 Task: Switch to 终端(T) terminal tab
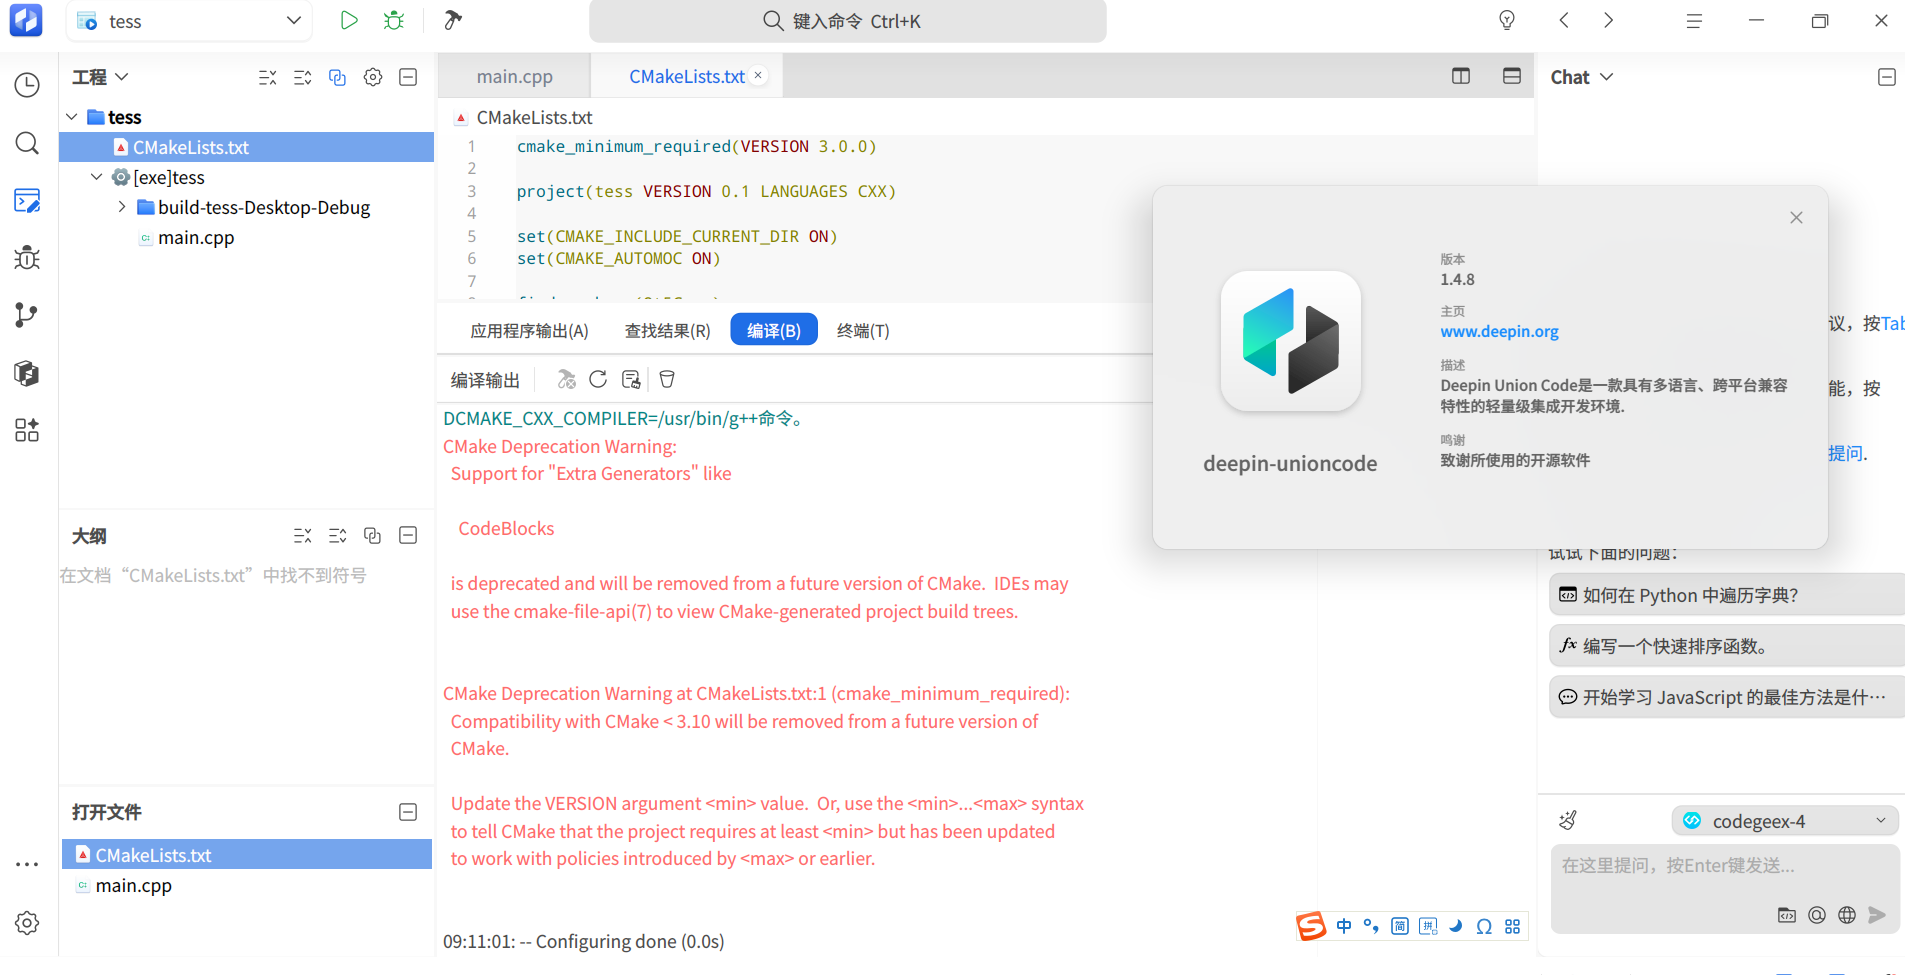point(863,331)
